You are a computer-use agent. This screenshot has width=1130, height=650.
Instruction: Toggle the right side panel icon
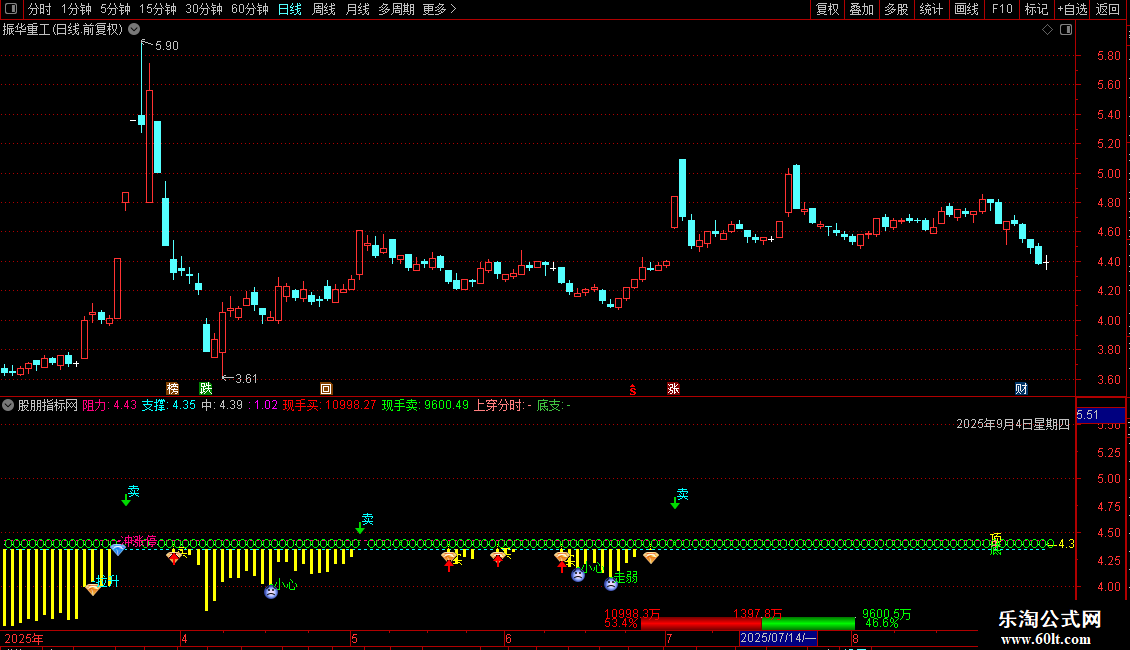[x=1066, y=30]
